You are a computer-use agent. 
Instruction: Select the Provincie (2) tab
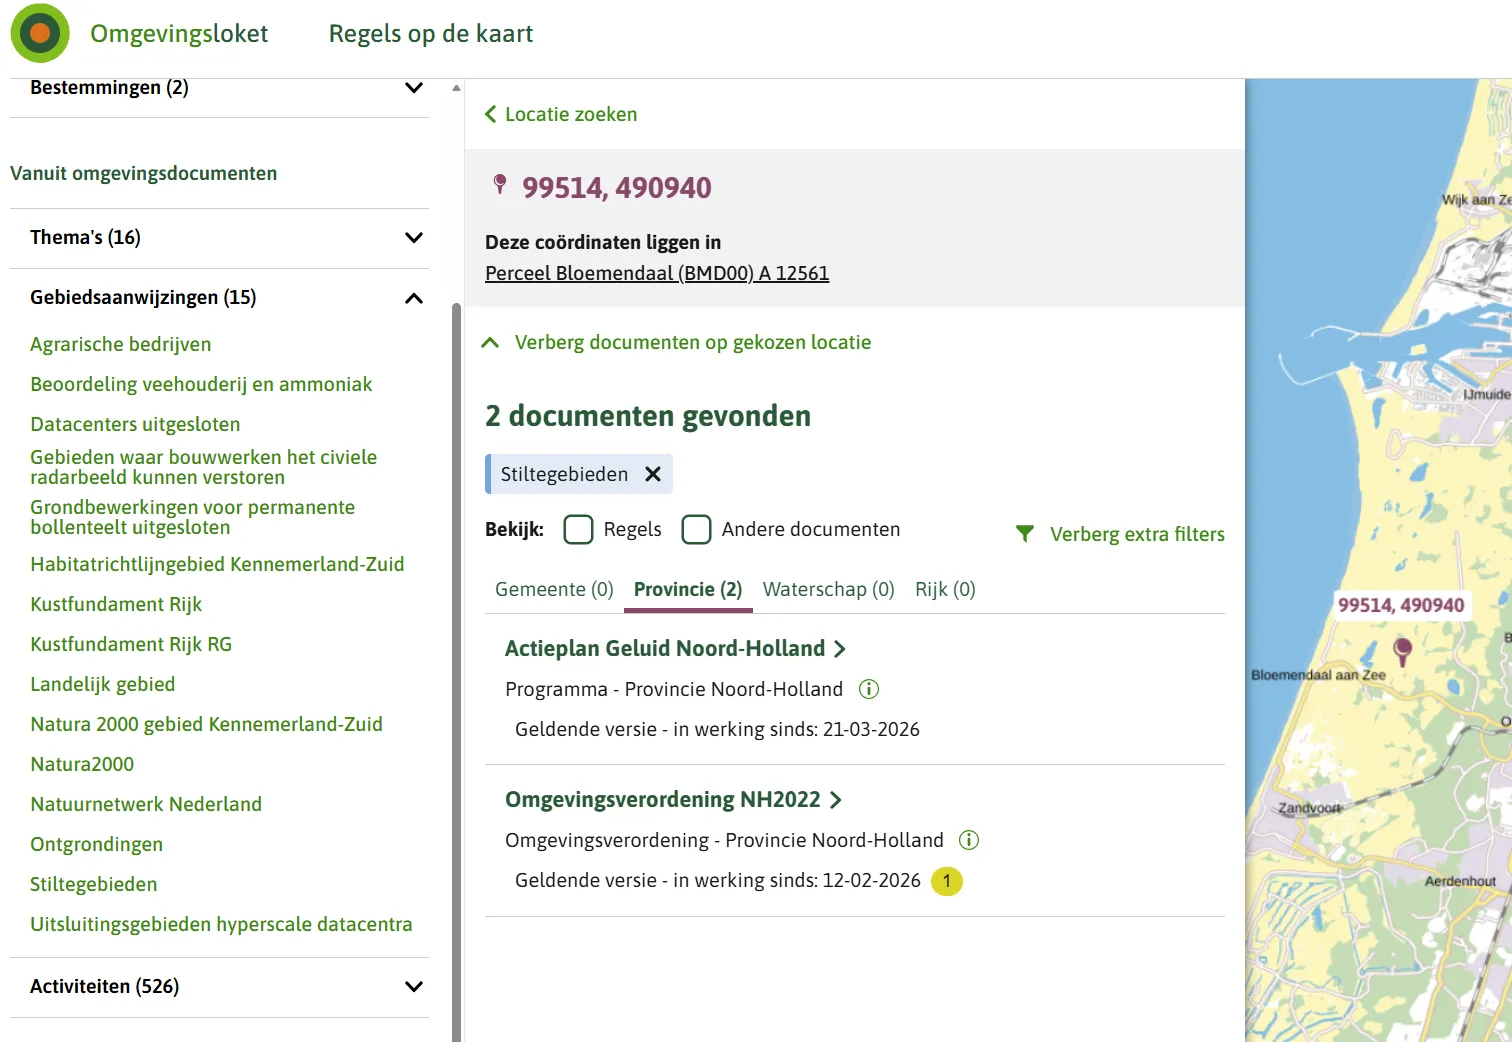(688, 589)
